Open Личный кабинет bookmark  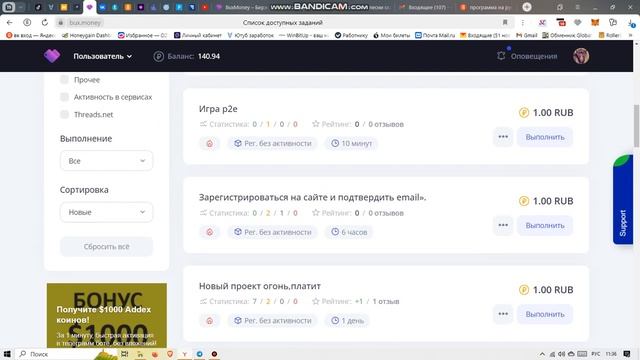(198, 35)
